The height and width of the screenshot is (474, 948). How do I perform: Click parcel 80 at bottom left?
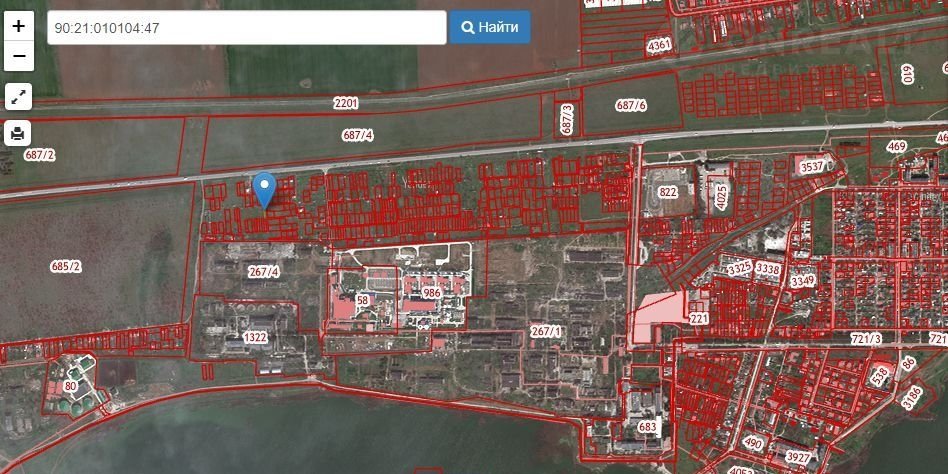pos(70,386)
